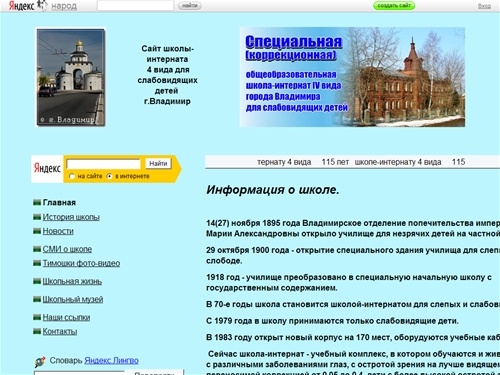The image size is (500, 375).
Task: Select the 'в интернете' radio button
Action: click(109, 176)
